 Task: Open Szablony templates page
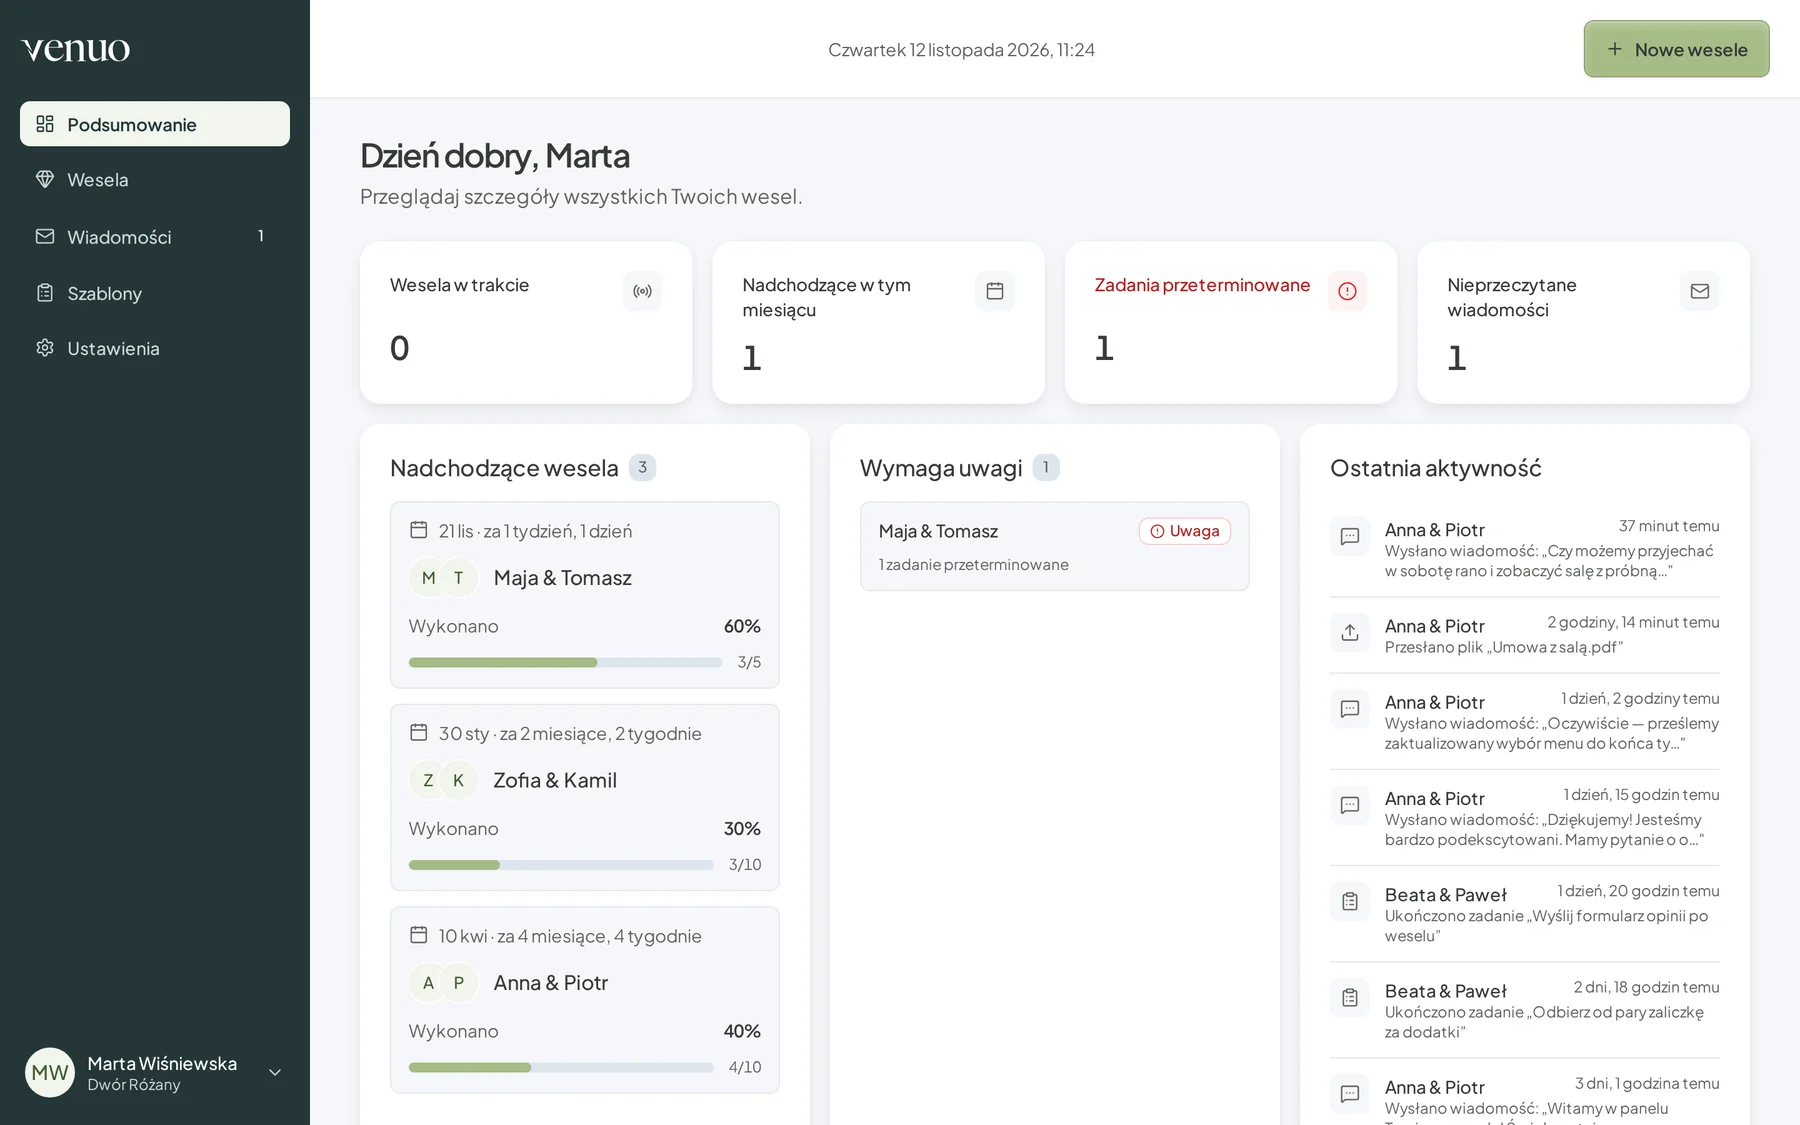click(155, 293)
